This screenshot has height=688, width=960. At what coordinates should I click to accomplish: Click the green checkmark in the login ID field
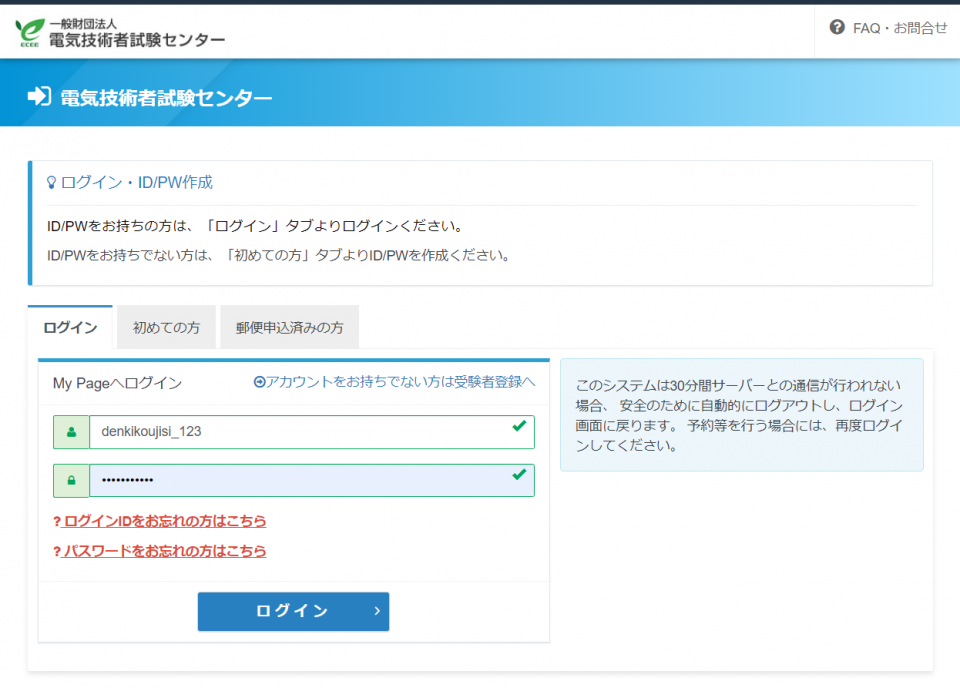[518, 427]
